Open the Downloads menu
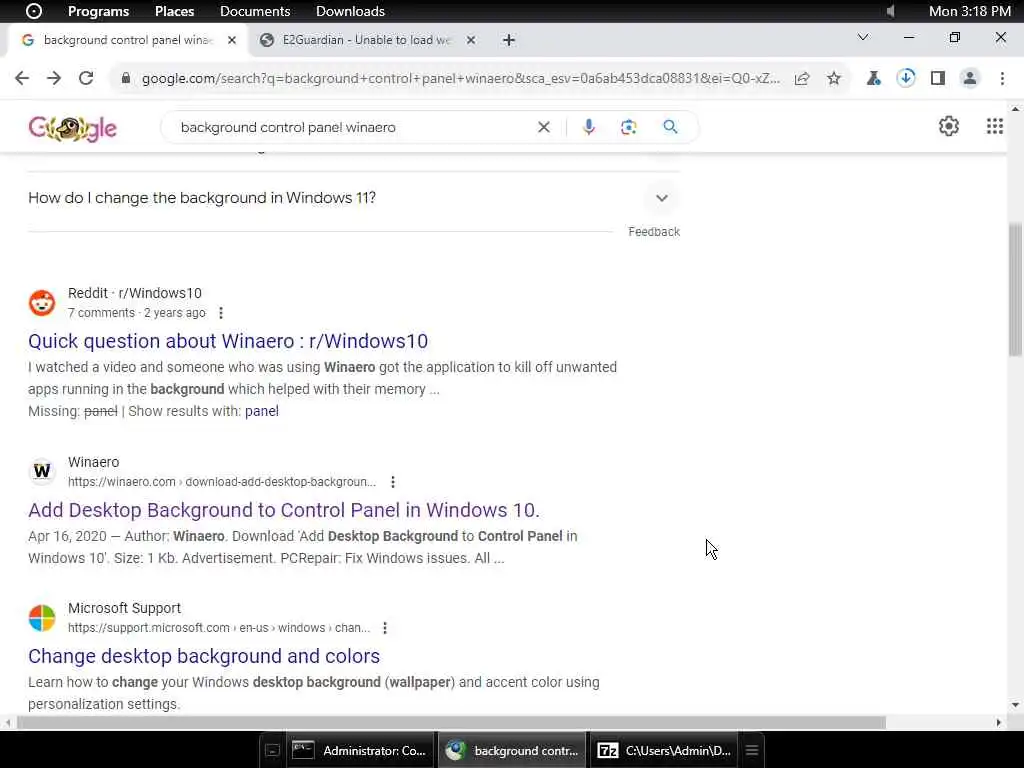This screenshot has width=1024, height=768. click(350, 11)
